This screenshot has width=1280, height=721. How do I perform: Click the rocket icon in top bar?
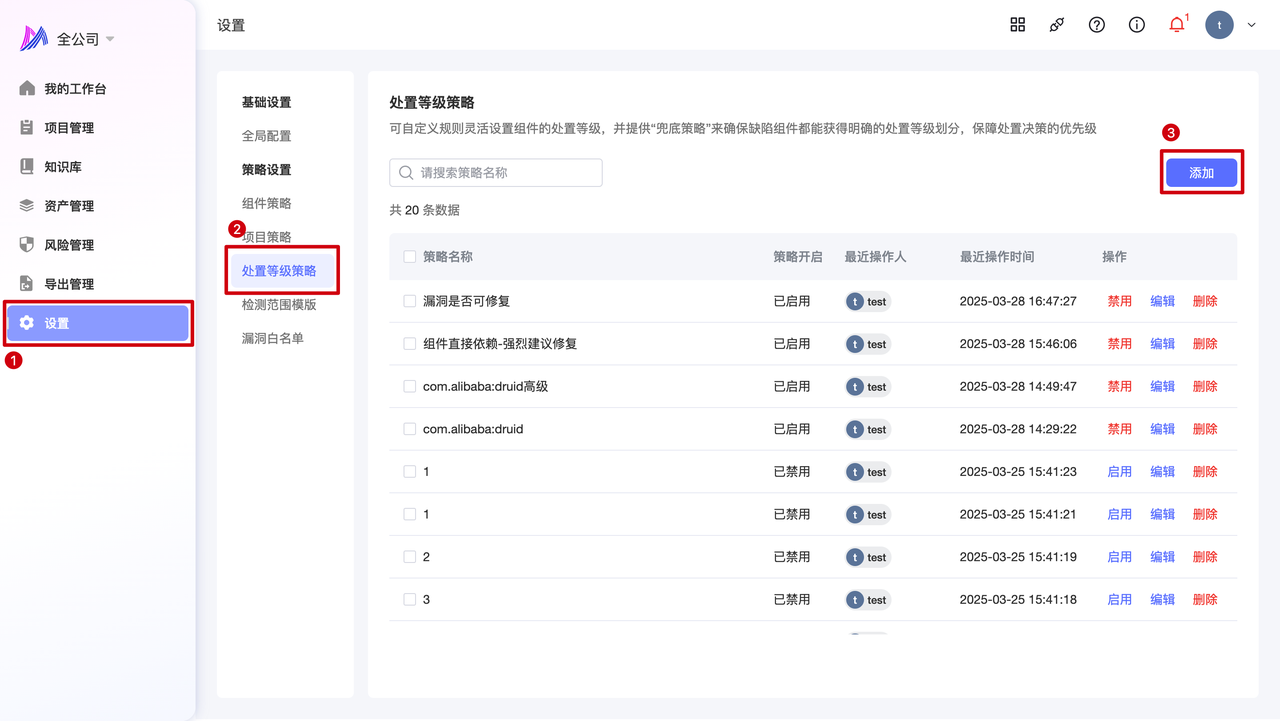(x=1057, y=25)
